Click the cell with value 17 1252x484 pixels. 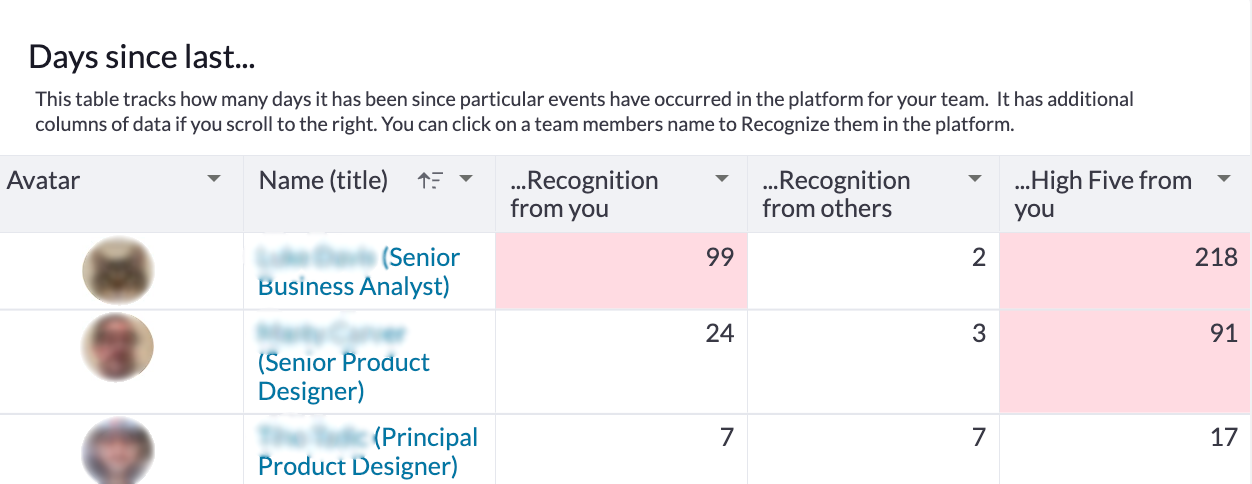[x=1124, y=449]
